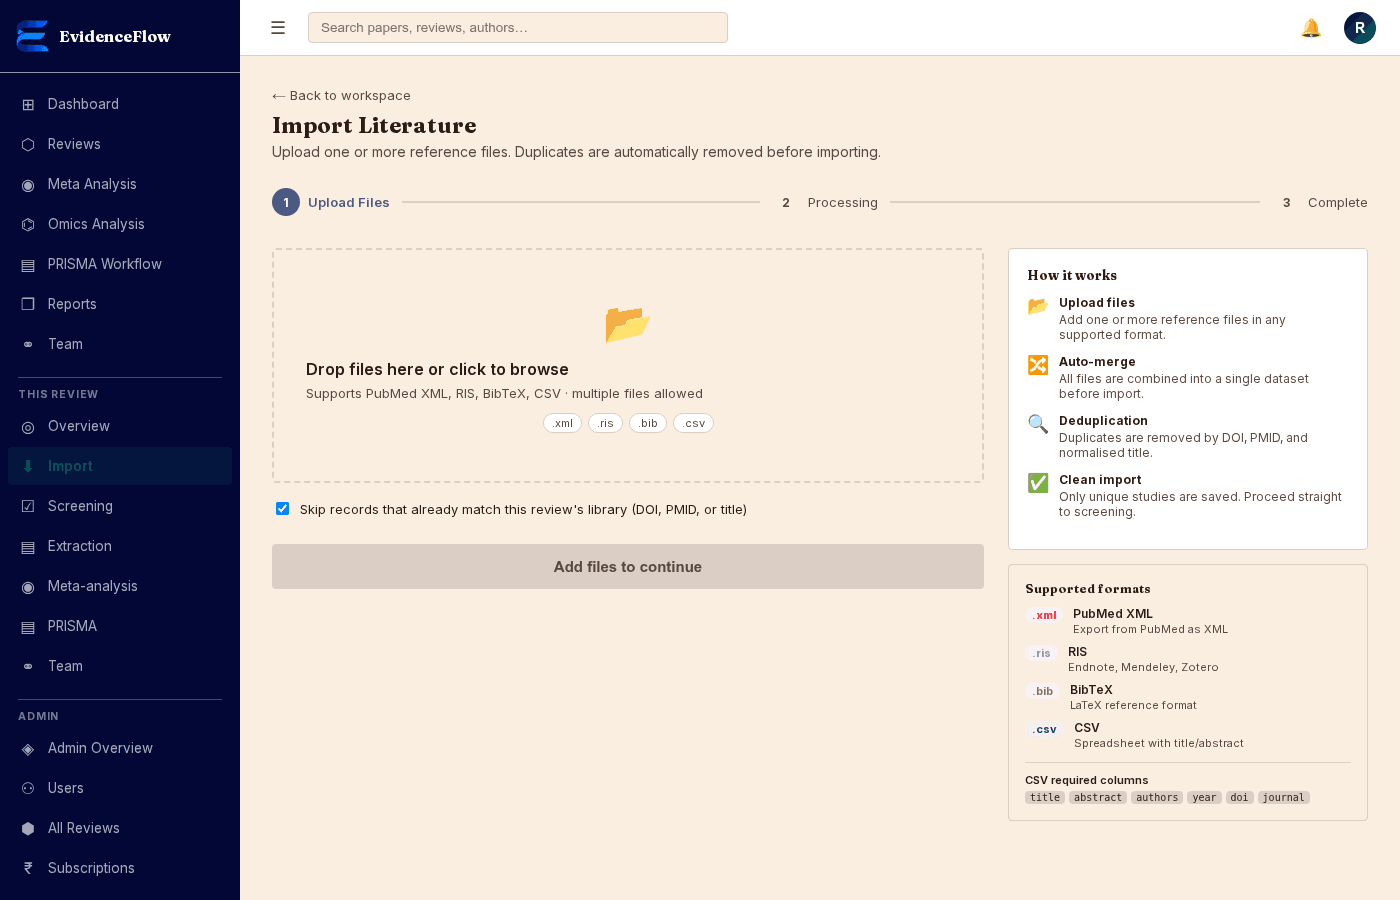Click the PRISMA Workflow sidebar icon

click(28, 264)
